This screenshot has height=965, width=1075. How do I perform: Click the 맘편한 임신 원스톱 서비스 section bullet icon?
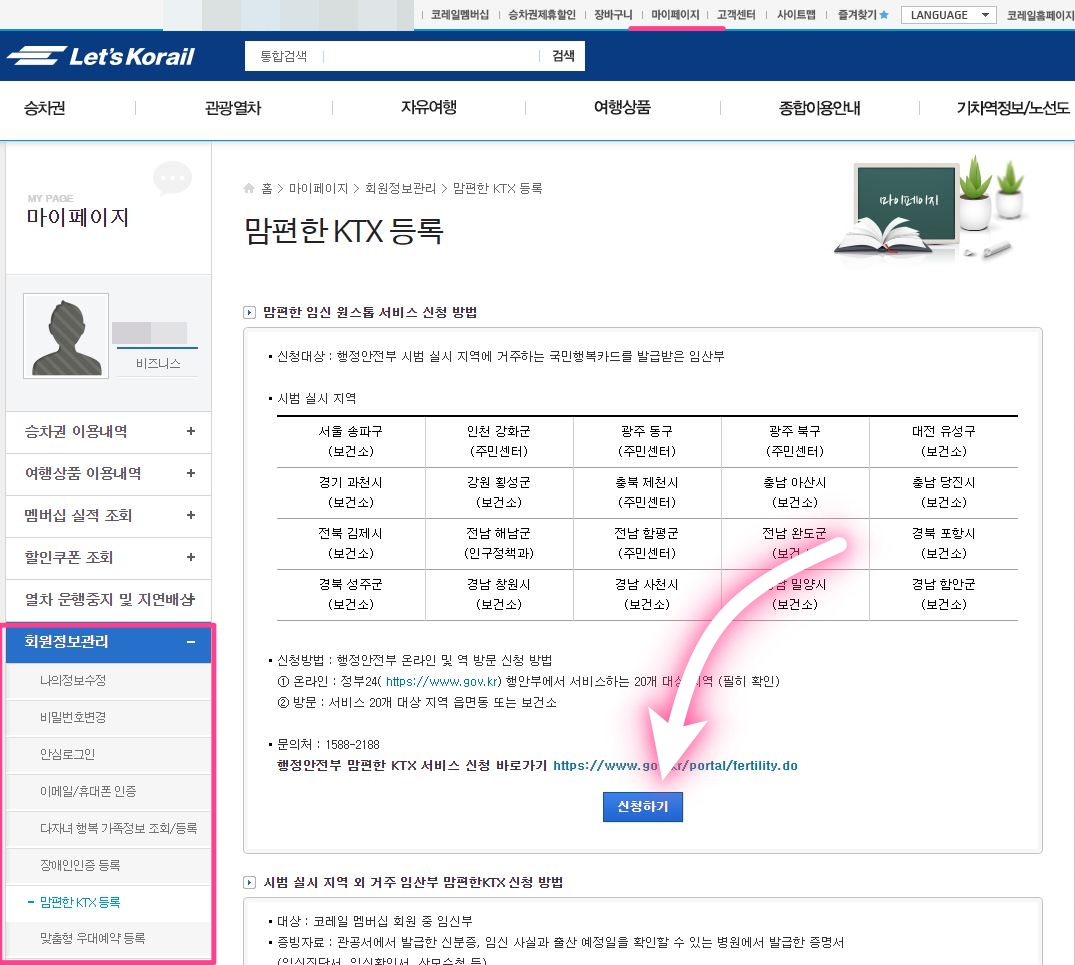250,313
